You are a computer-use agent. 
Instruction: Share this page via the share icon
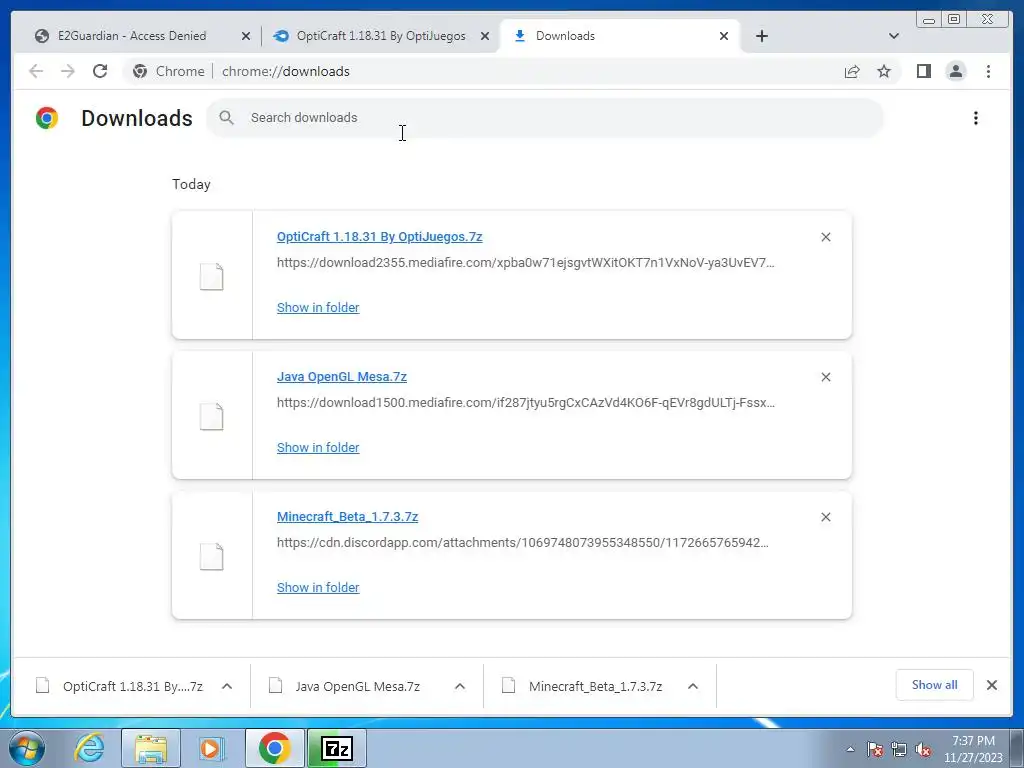[x=852, y=71]
